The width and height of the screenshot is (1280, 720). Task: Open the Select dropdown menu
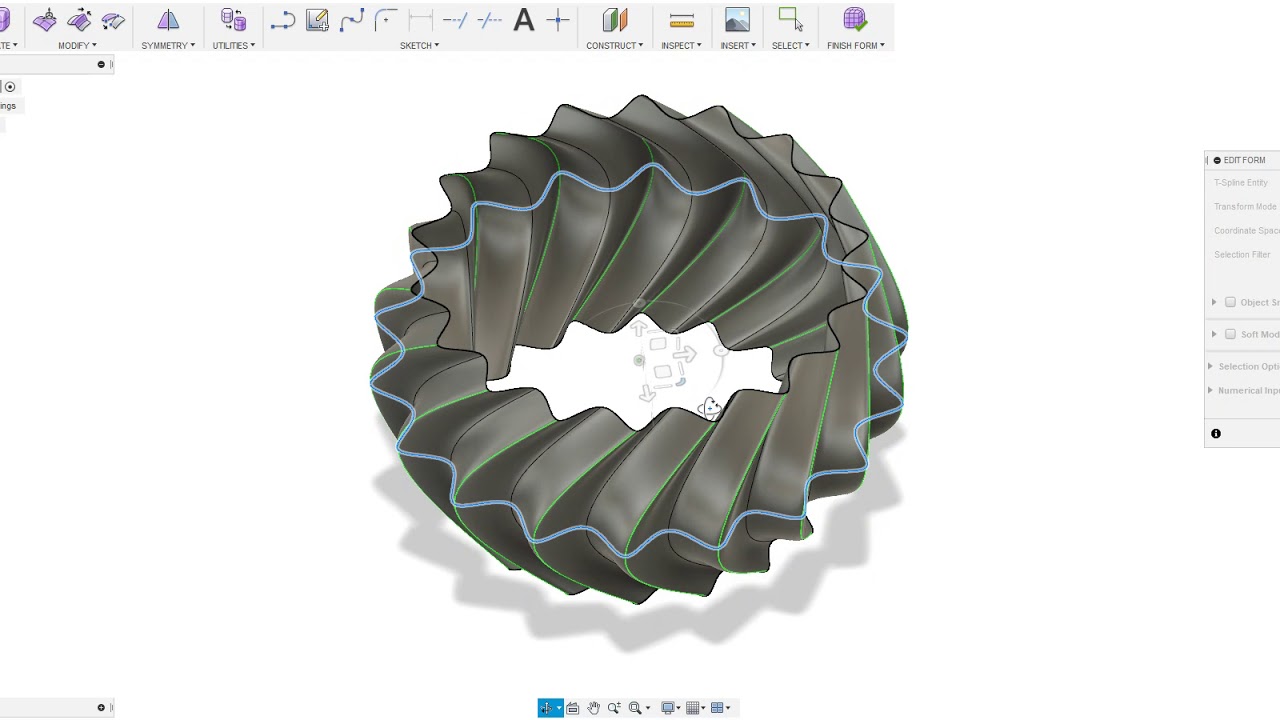coord(790,45)
